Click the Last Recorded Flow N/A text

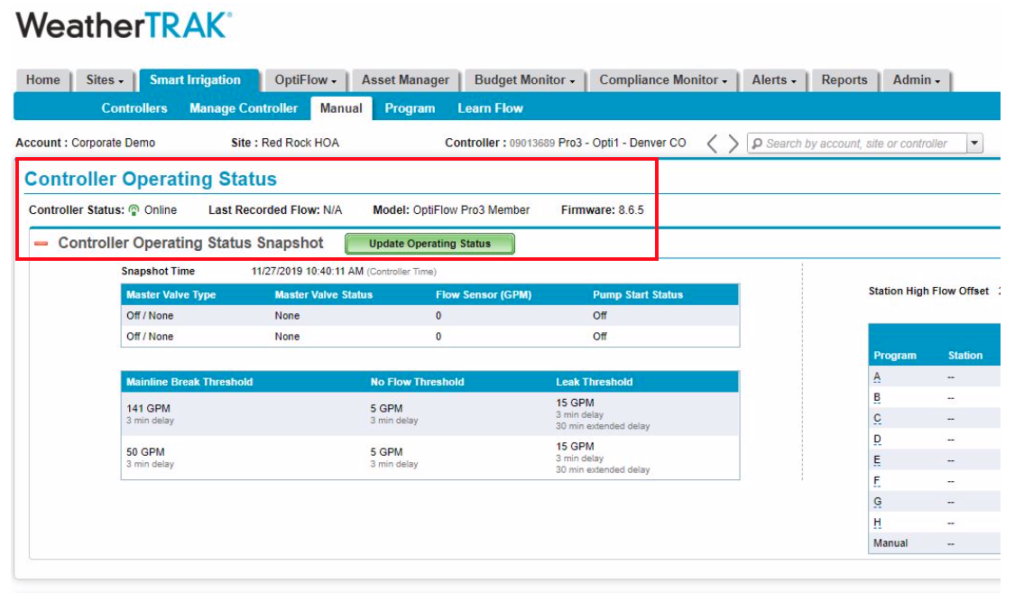coord(275,210)
